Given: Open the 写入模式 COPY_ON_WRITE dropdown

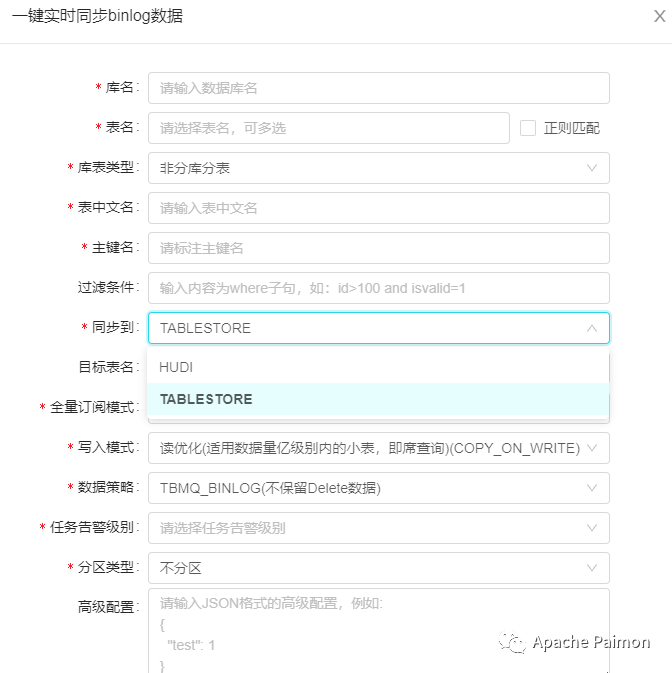Looking at the screenshot, I should coord(378,448).
